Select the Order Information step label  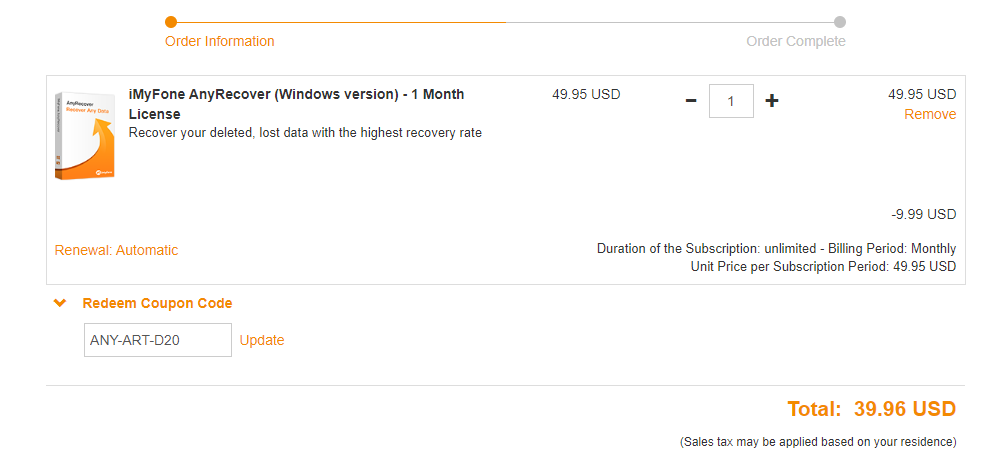tap(220, 42)
